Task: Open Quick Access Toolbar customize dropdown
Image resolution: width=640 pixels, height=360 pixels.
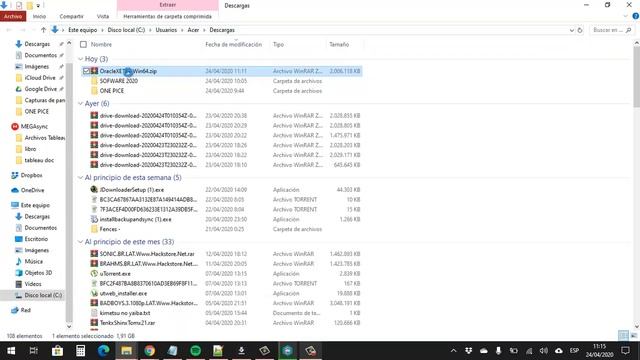Action: point(38,5)
